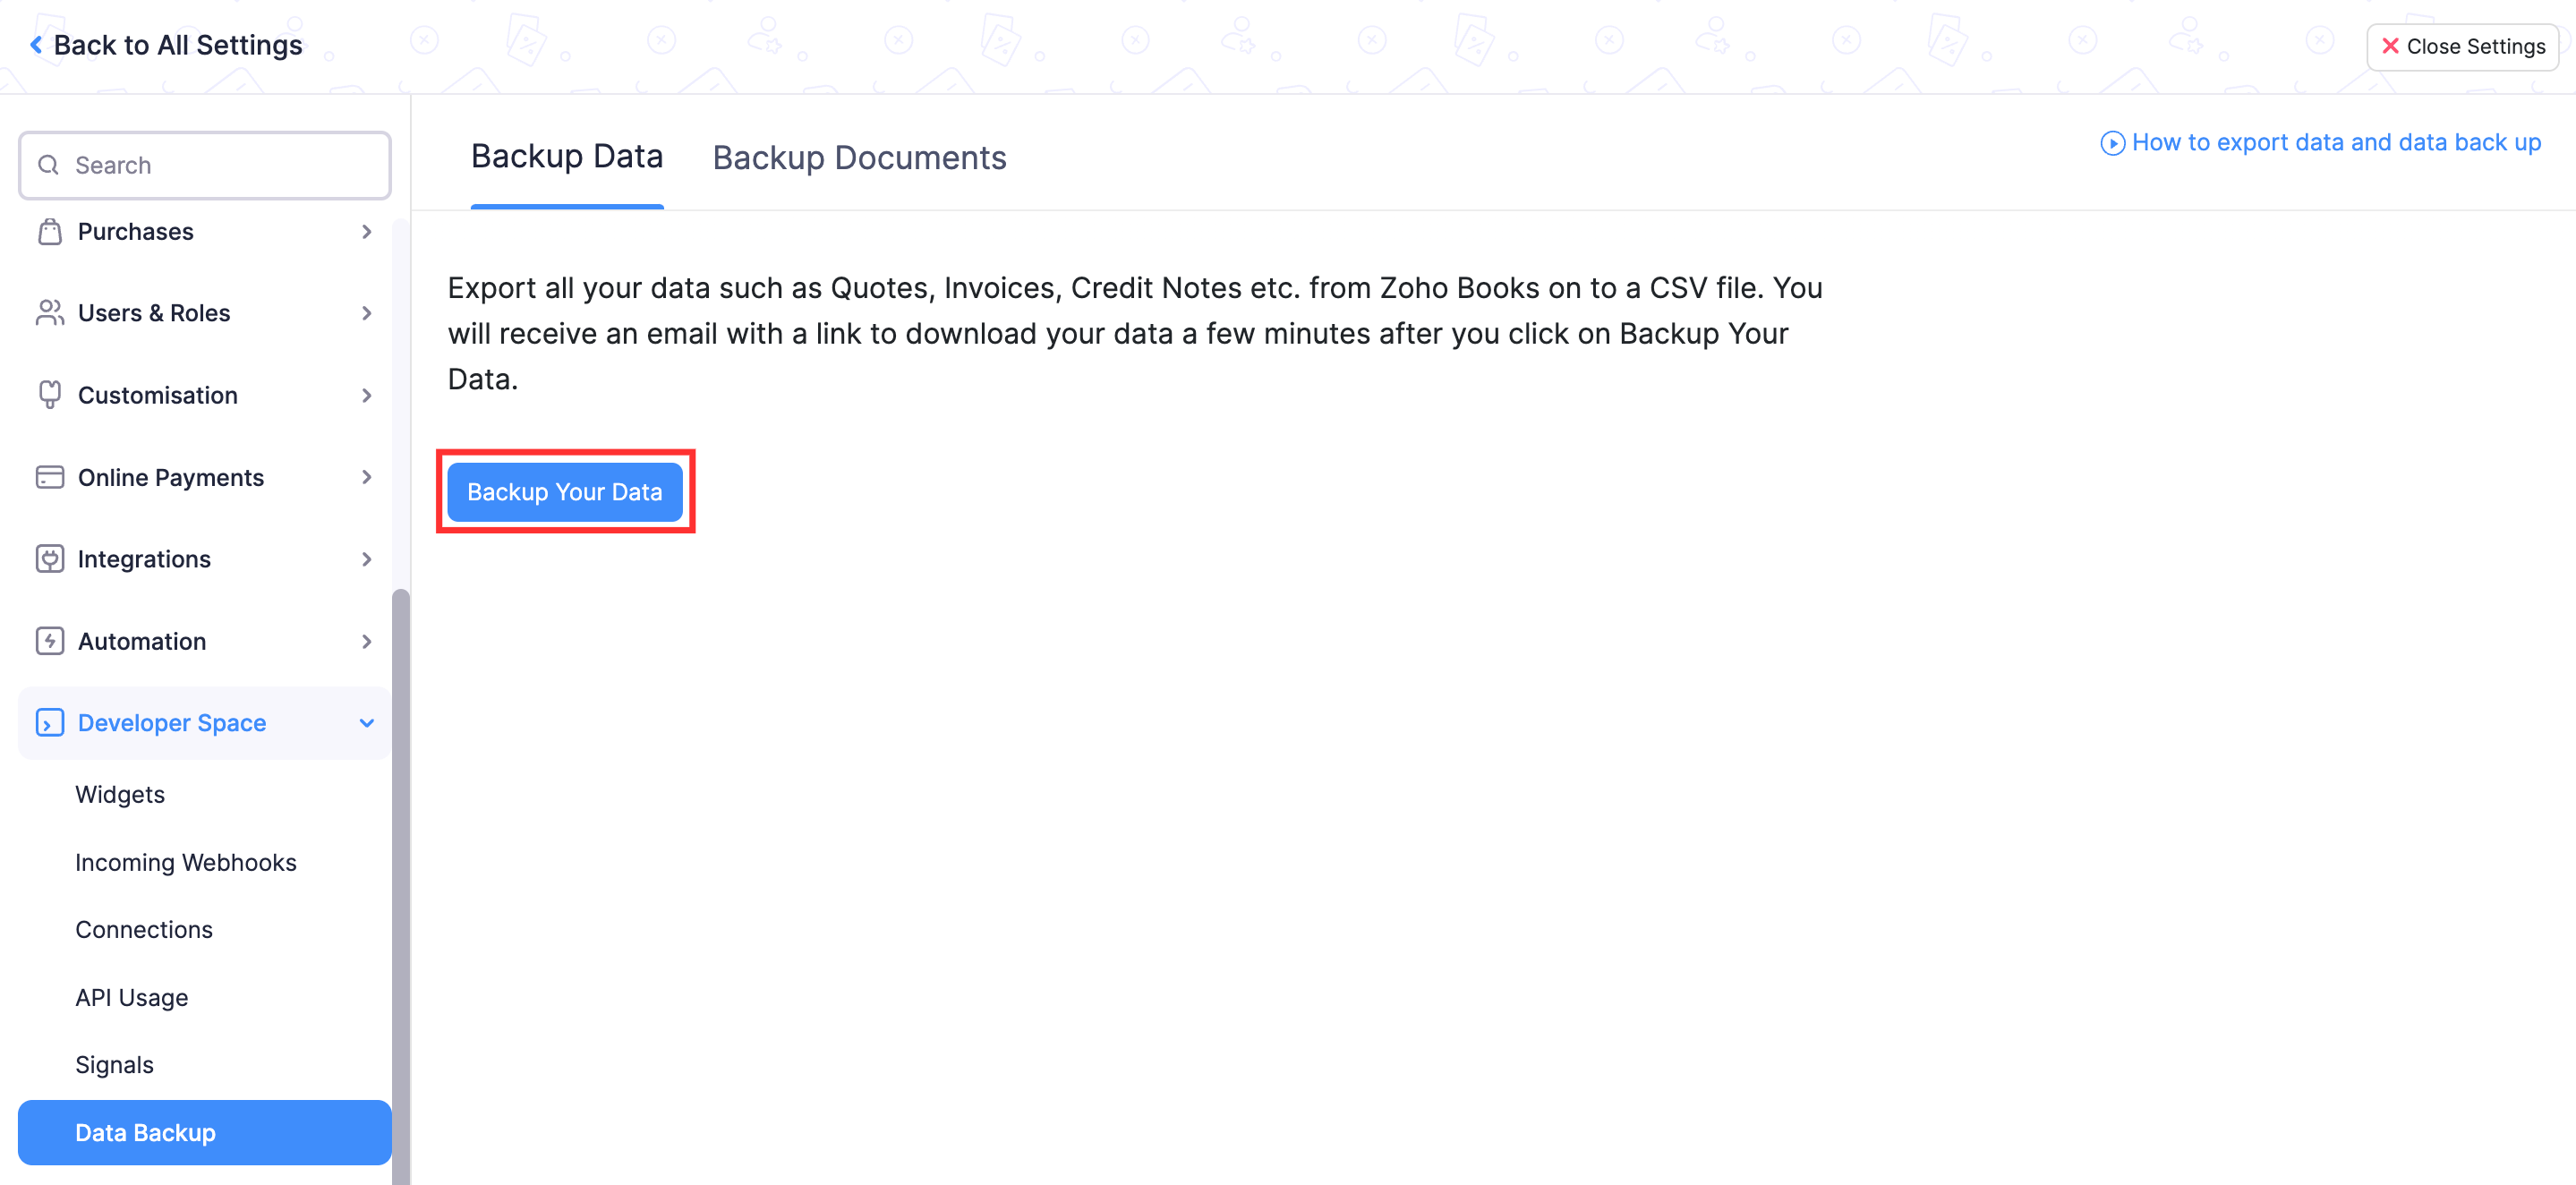
Task: Switch to the Backup Documents tab
Action: tap(859, 156)
